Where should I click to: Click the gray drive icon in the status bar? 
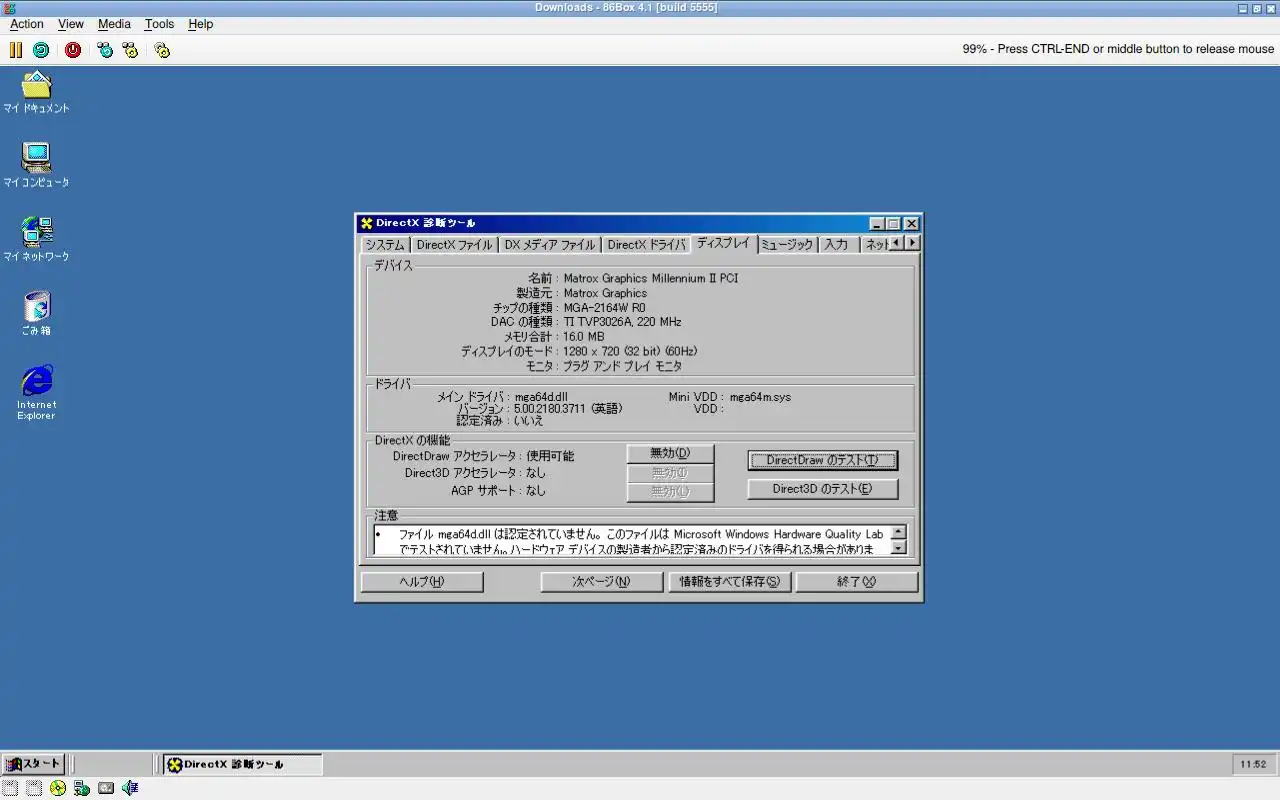tap(106, 788)
